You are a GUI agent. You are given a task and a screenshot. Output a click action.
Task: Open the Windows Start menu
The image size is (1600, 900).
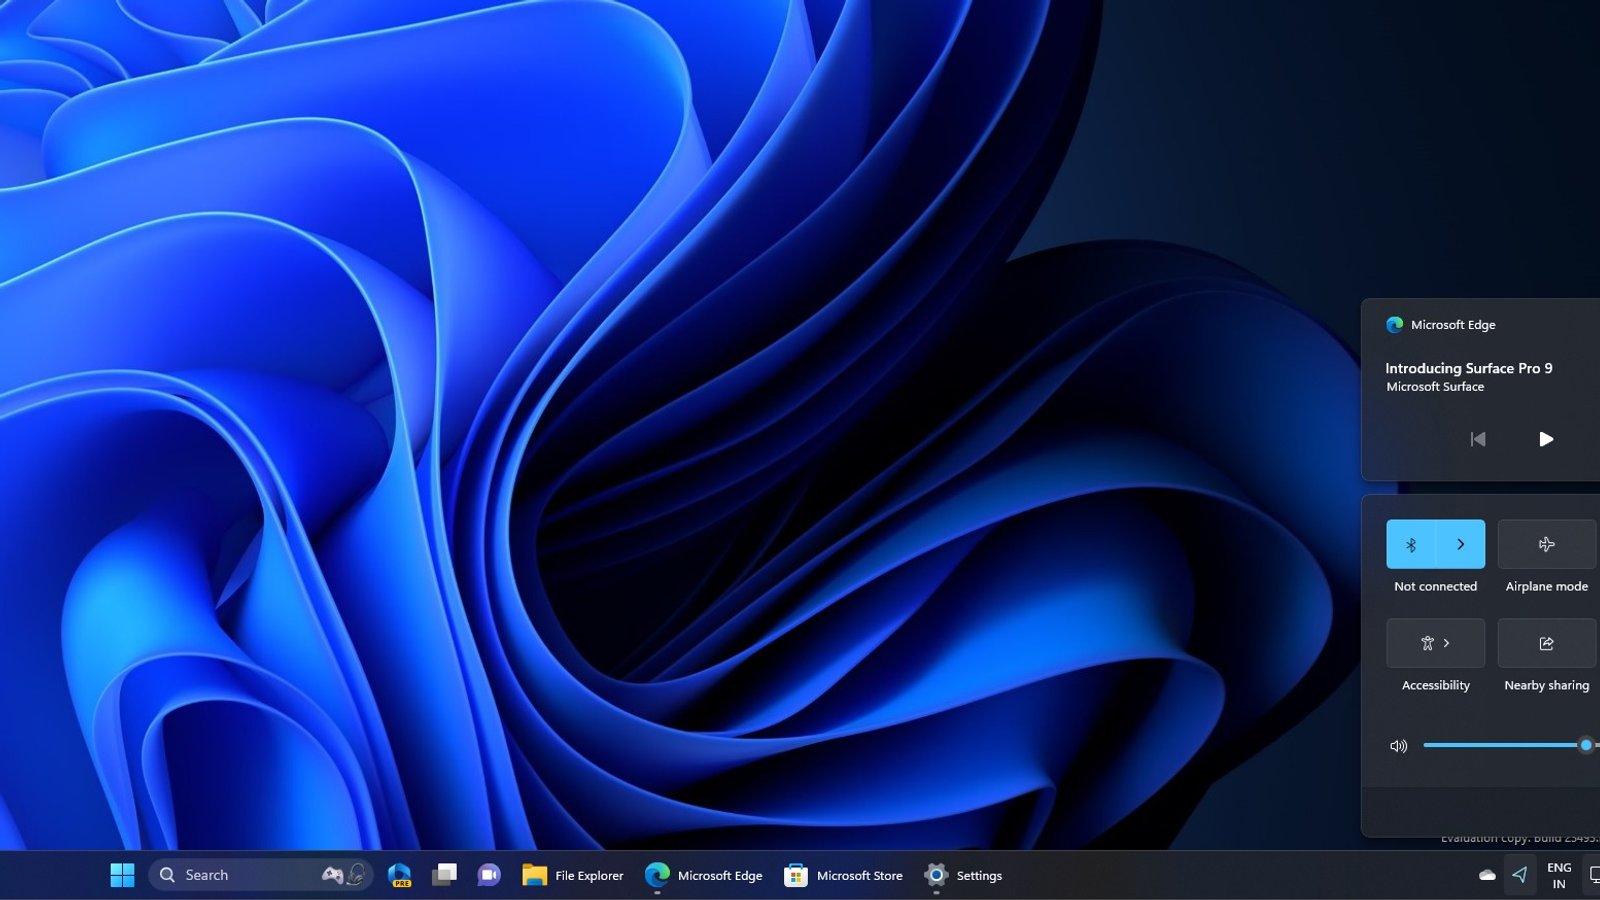click(x=122, y=875)
